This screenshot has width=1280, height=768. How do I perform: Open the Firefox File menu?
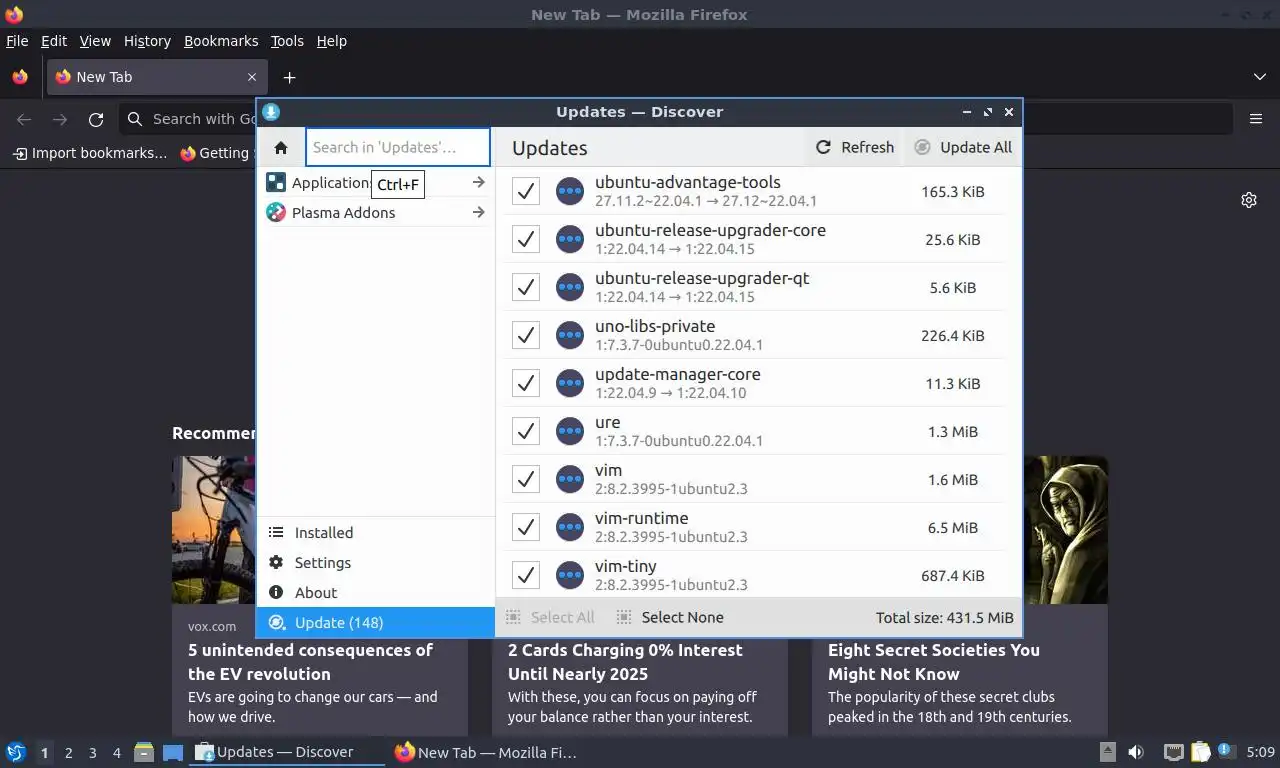tap(17, 41)
